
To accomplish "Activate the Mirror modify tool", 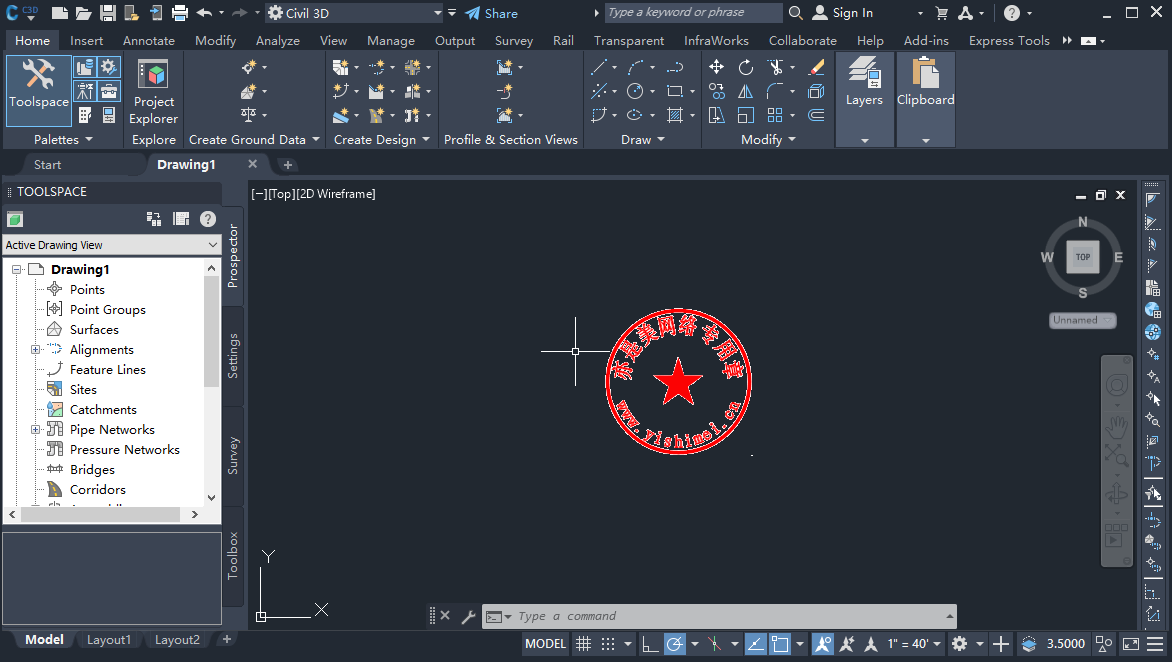I will click(746, 91).
